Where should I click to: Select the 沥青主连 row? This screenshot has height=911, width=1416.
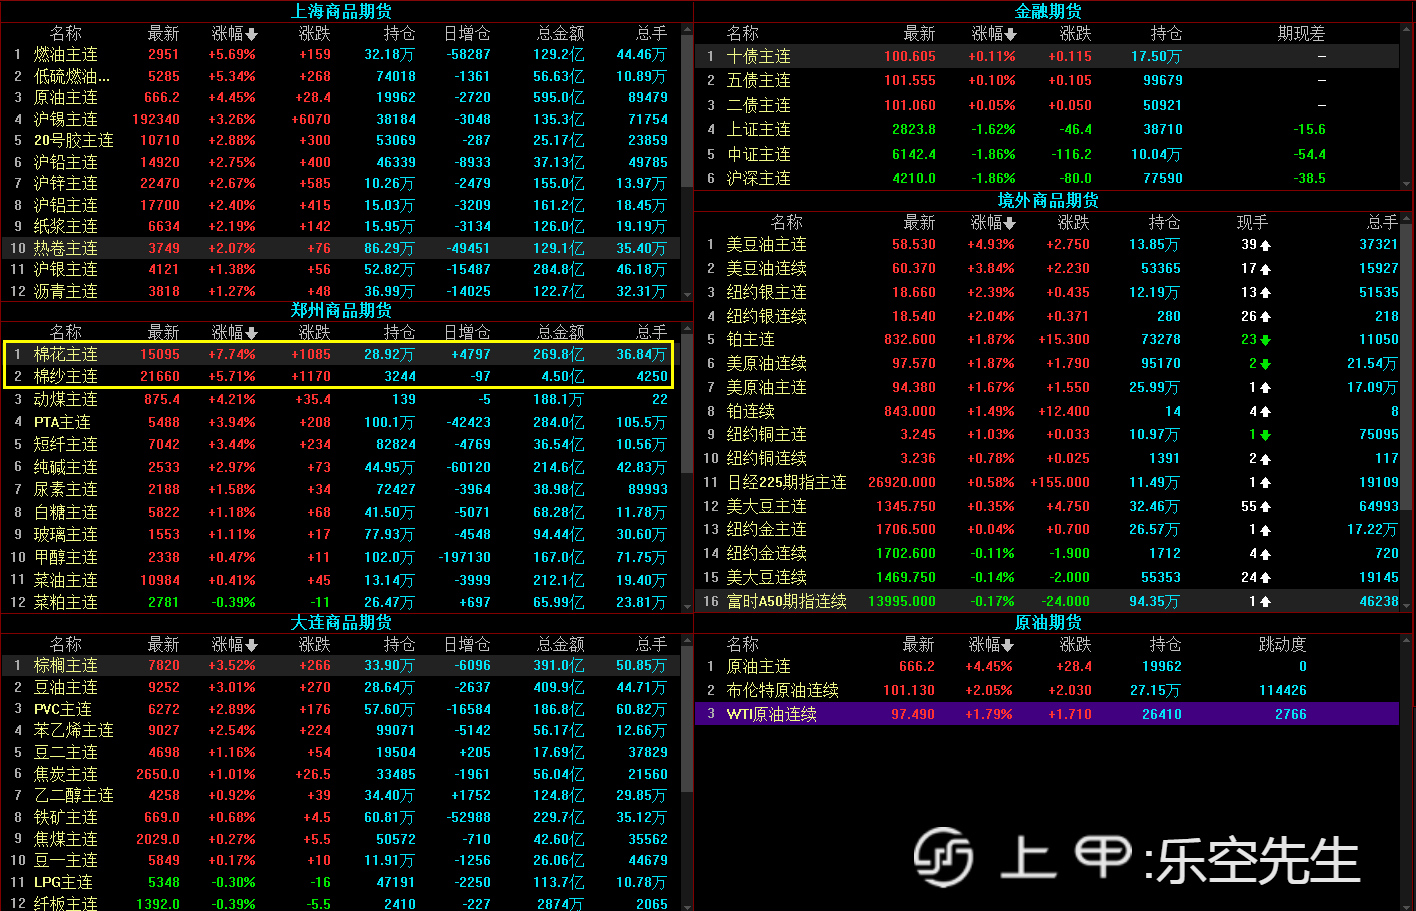pos(341,291)
